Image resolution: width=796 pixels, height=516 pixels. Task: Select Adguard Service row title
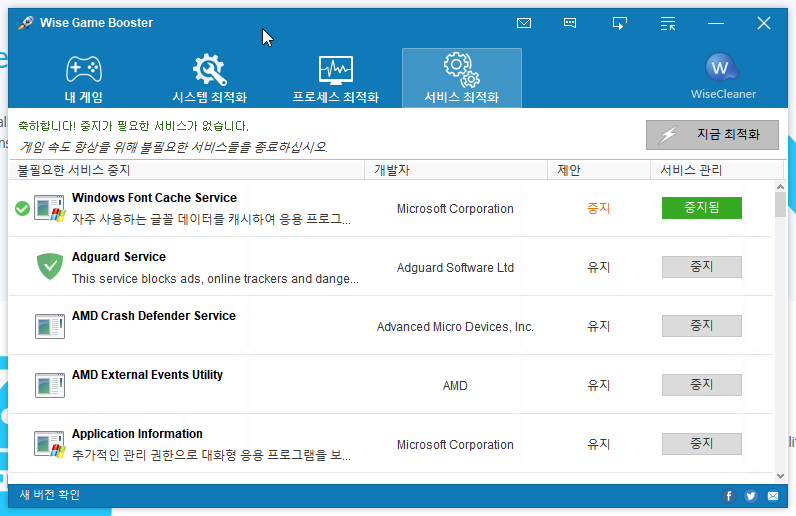click(x=119, y=256)
